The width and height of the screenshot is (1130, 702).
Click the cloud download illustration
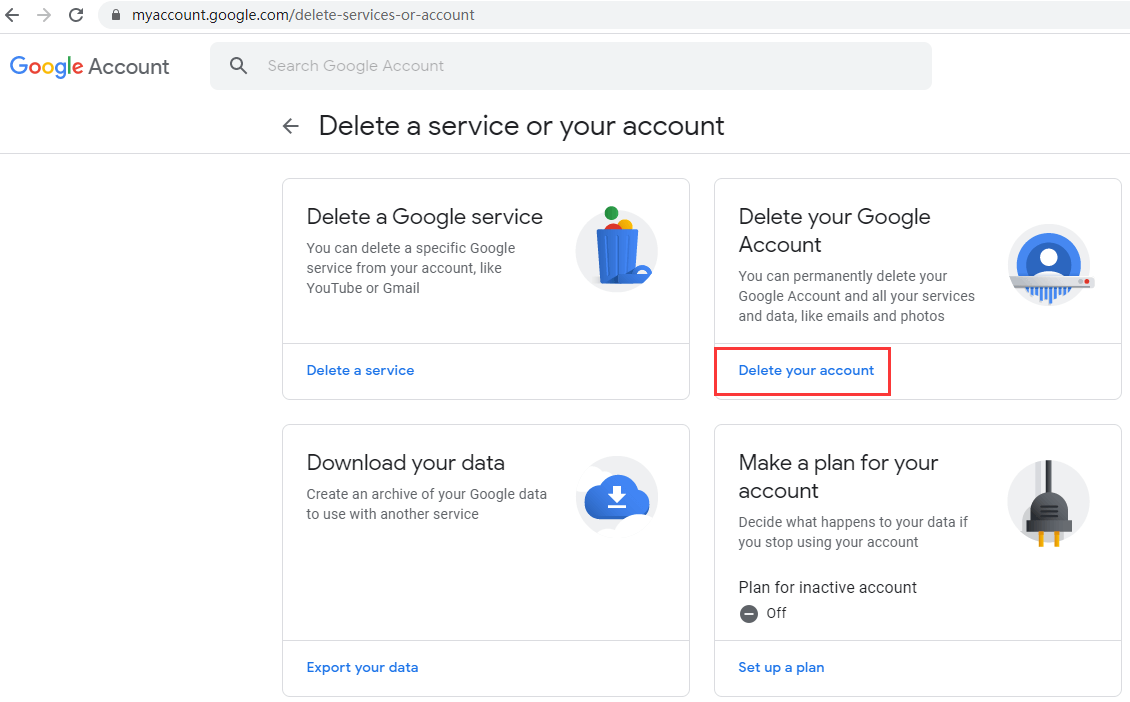[617, 497]
